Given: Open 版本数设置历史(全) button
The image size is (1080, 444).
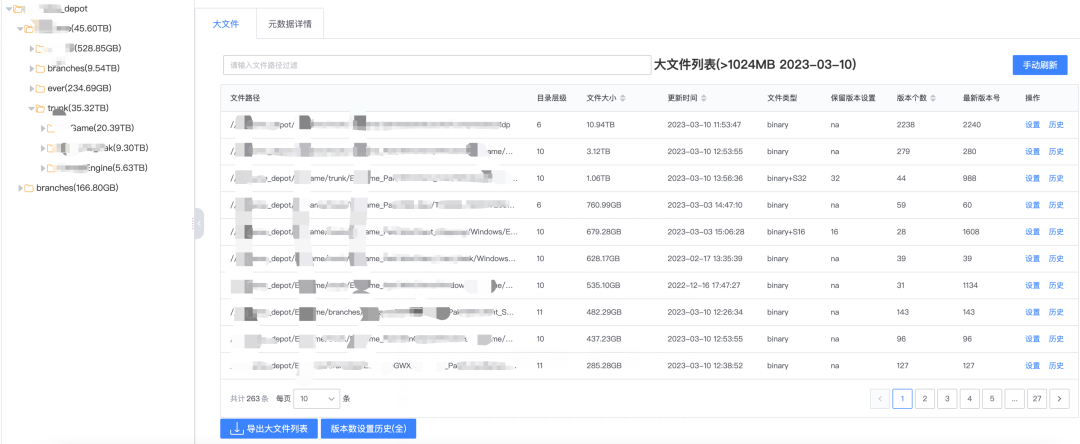Looking at the screenshot, I should click(368, 428).
